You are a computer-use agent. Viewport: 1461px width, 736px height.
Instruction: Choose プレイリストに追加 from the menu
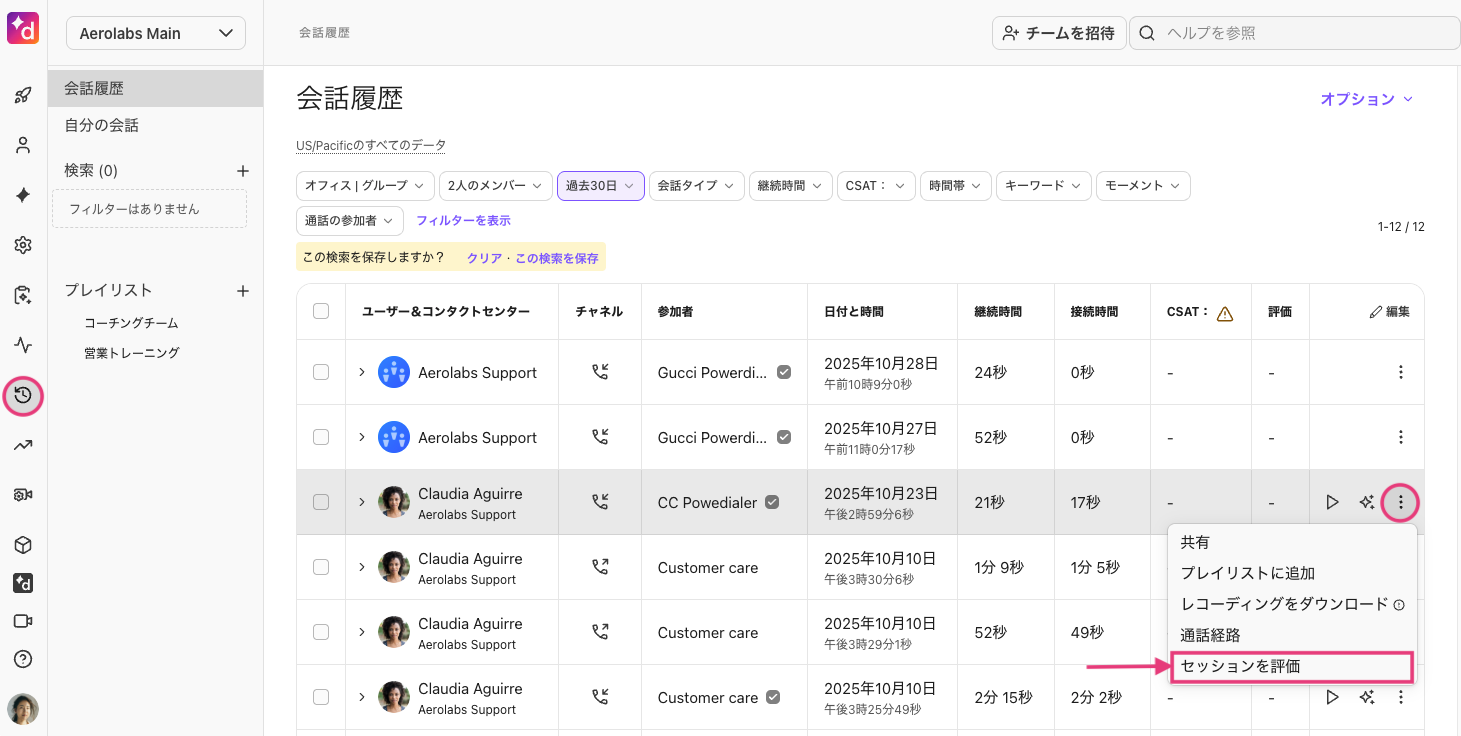[x=1292, y=573]
